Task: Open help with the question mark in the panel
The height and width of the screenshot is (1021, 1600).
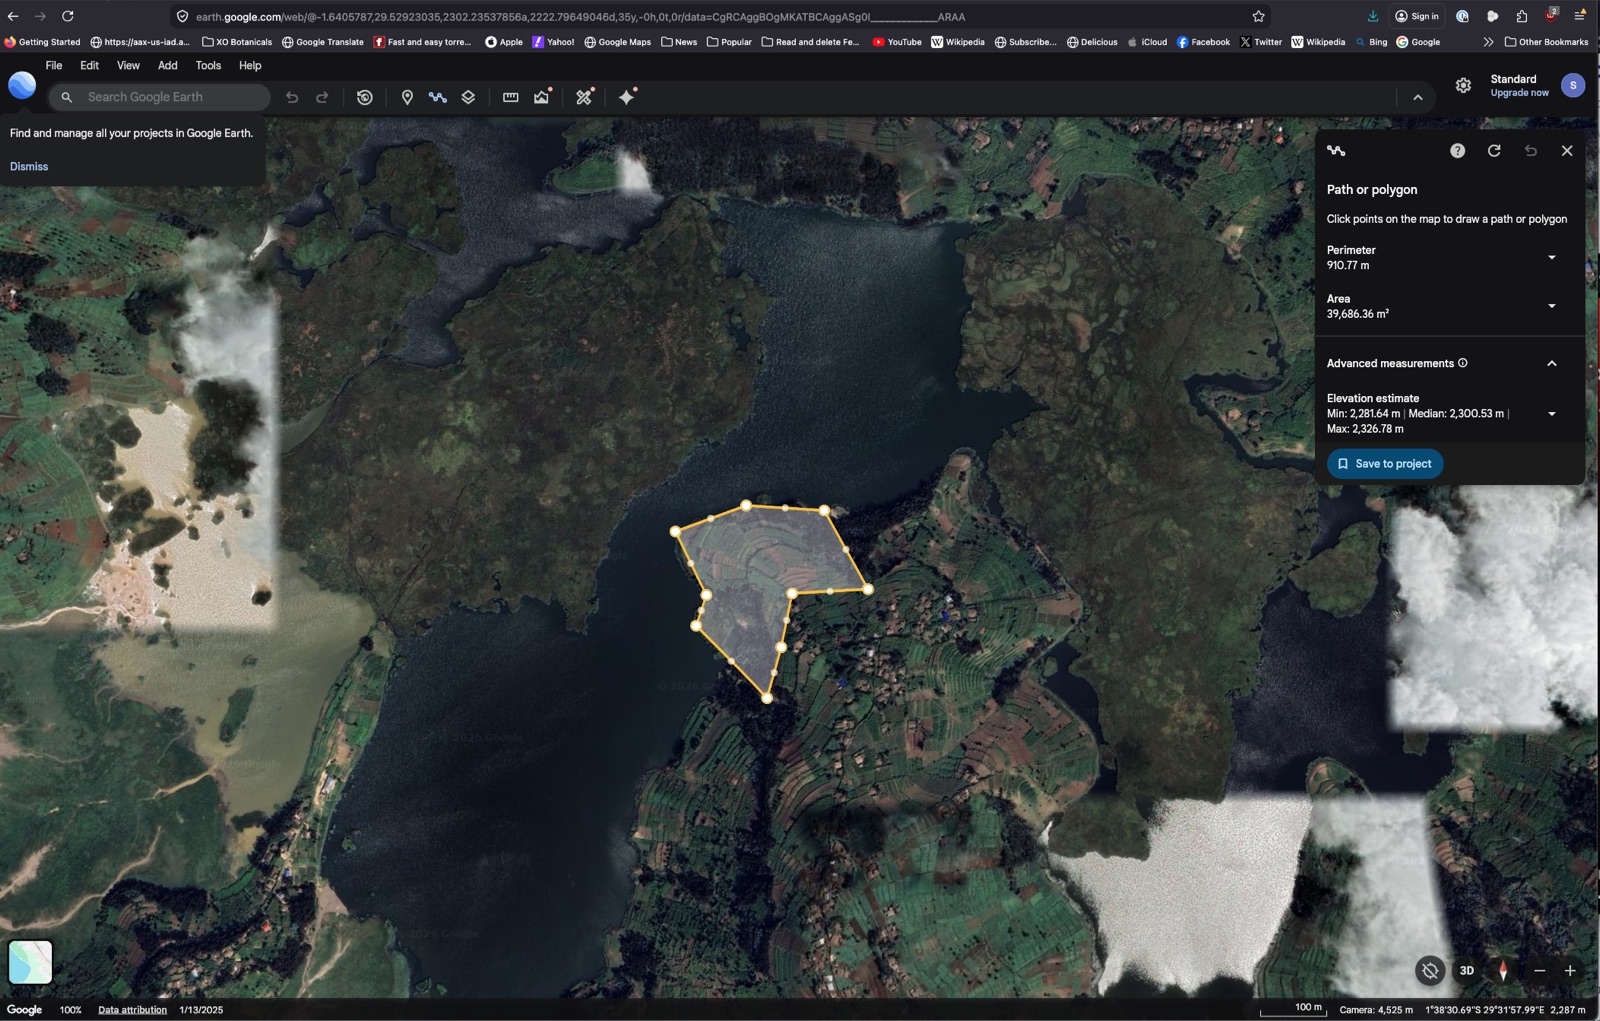Action: pos(1457,150)
